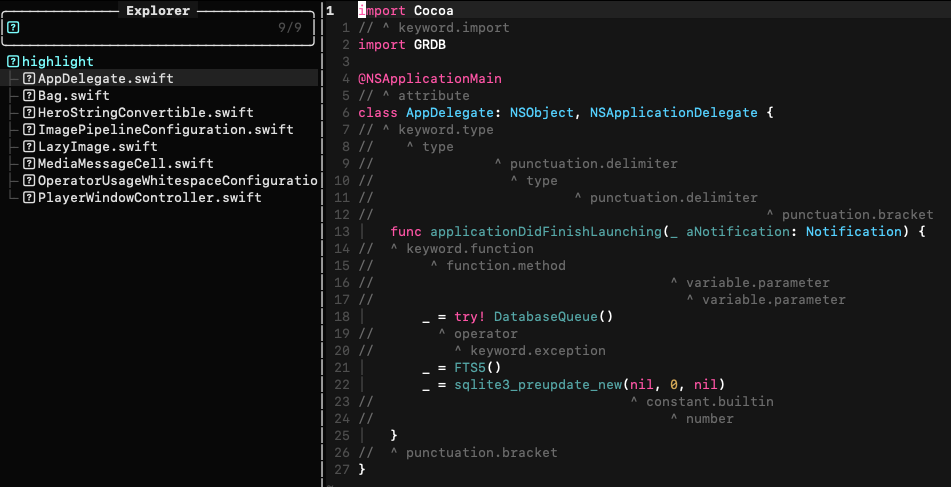Click the 'keyword.type' comment
This screenshot has height=487, width=951.
[446, 130]
